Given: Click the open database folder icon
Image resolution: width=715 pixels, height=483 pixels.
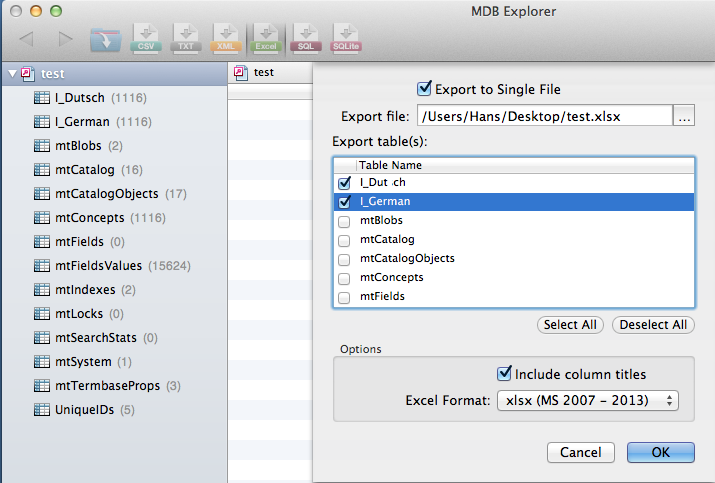Looking at the screenshot, I should 105,39.
